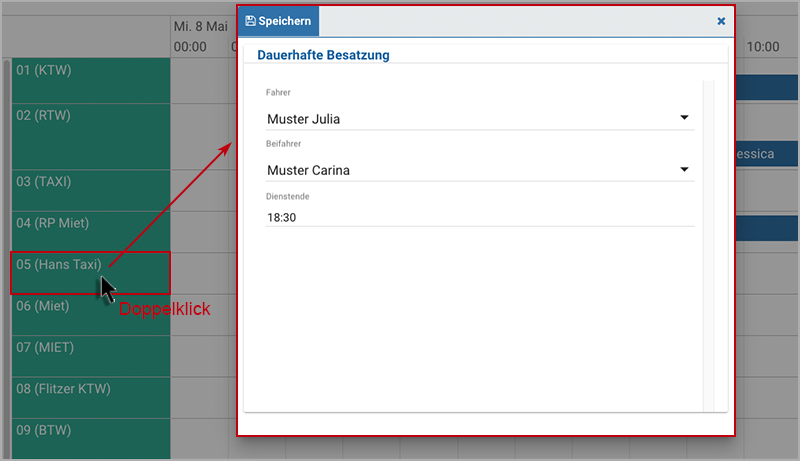This screenshot has width=800, height=461.
Task: Select vehicle row 05 (Hans Taxi)
Action: point(91,273)
